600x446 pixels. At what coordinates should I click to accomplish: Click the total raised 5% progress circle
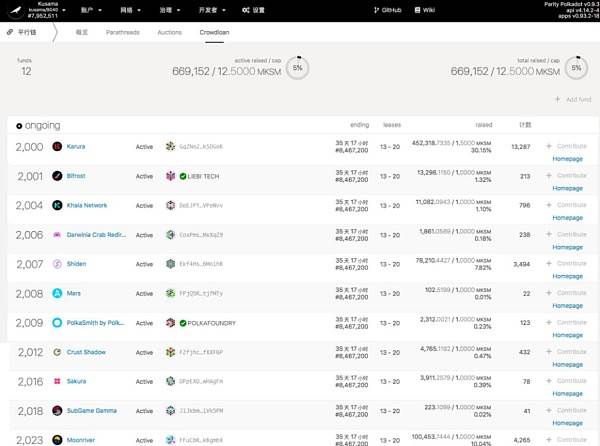tap(577, 68)
